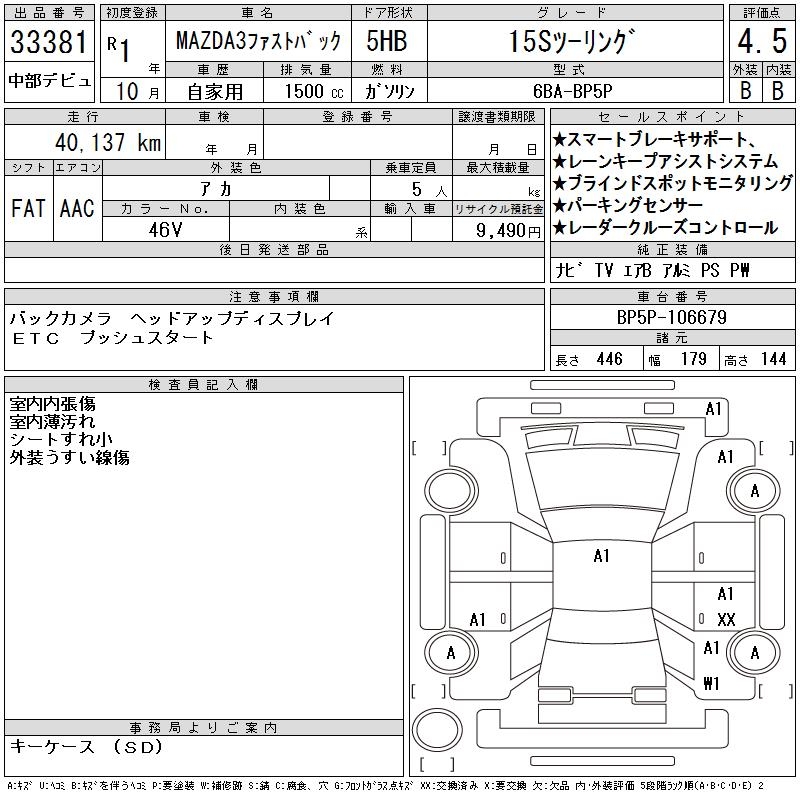Select office notice キーケース (SD)

pos(86,747)
